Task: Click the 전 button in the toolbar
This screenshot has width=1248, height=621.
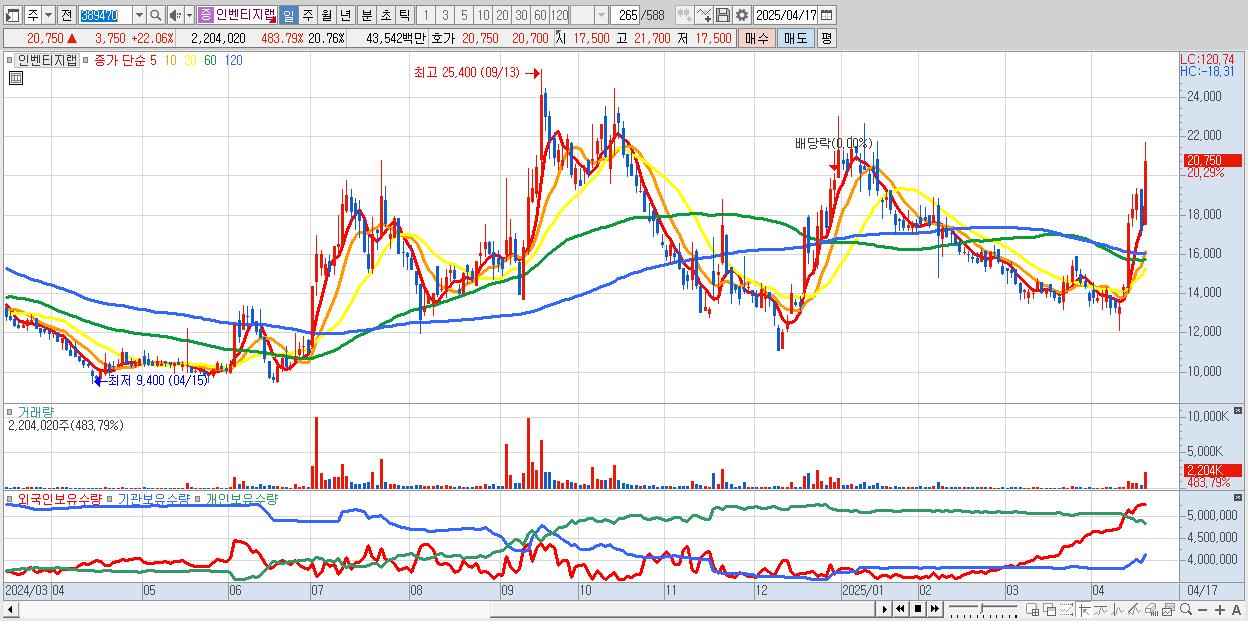Action: 66,15
